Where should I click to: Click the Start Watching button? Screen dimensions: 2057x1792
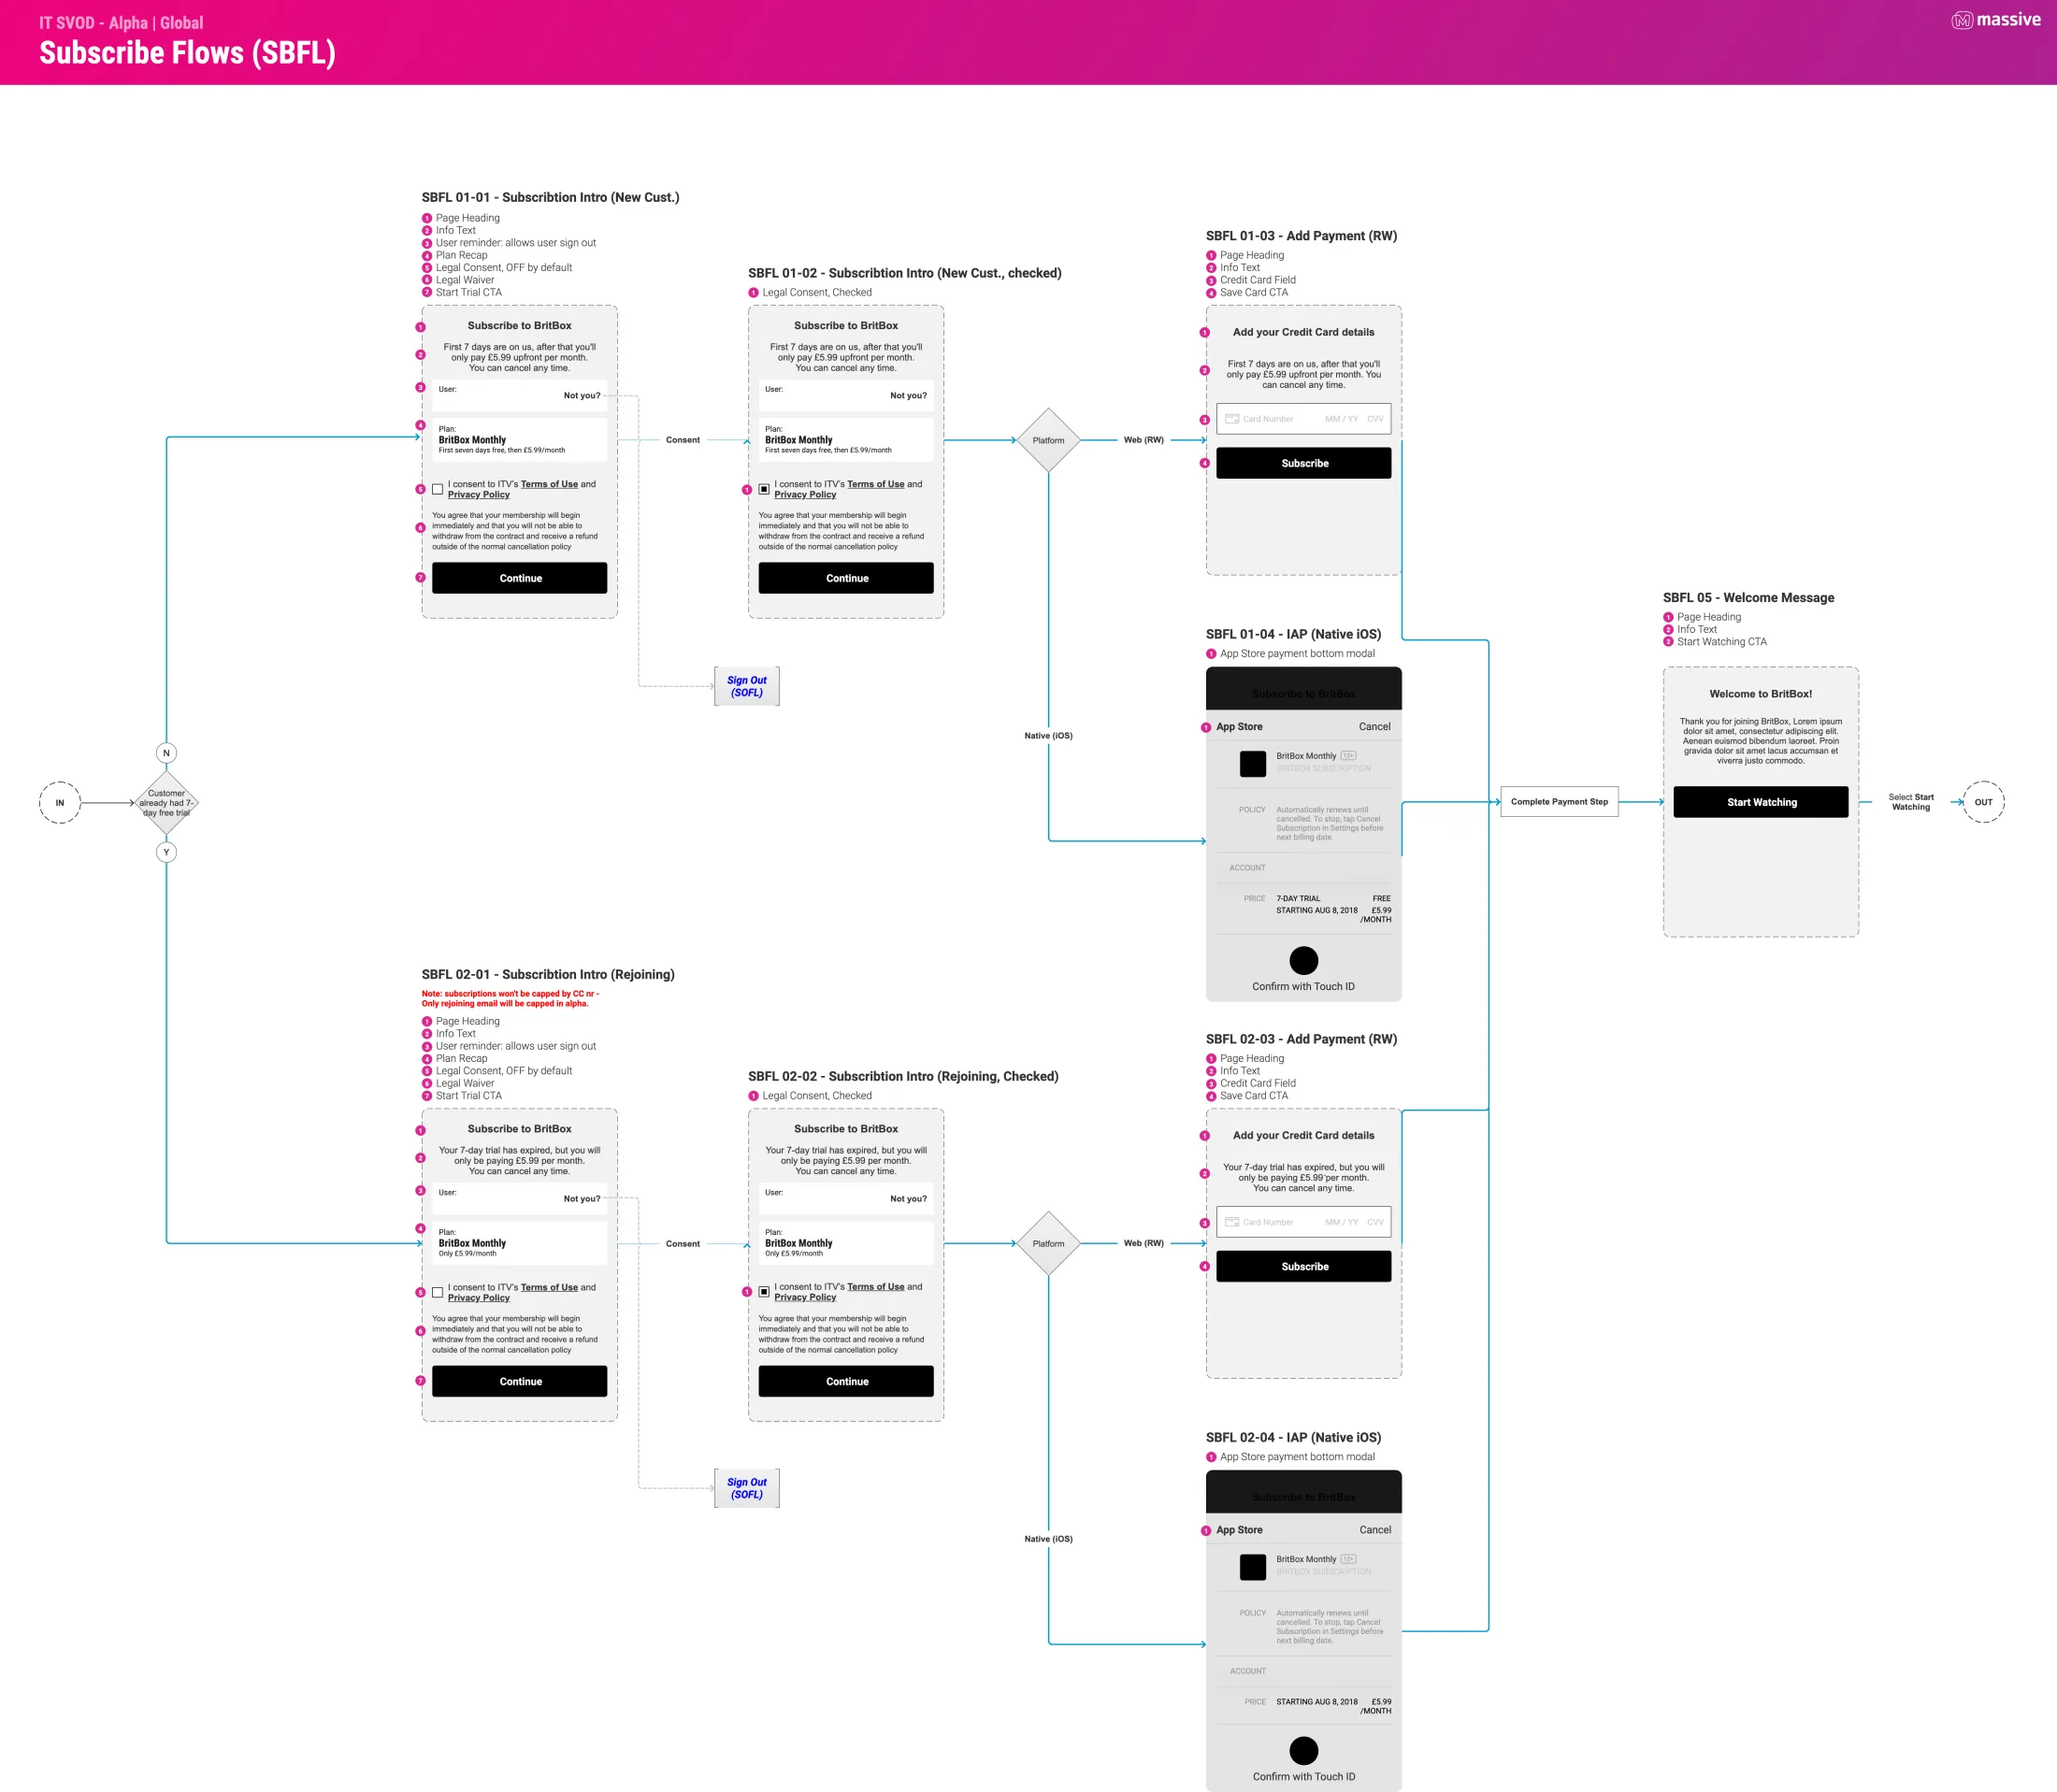pos(1760,802)
